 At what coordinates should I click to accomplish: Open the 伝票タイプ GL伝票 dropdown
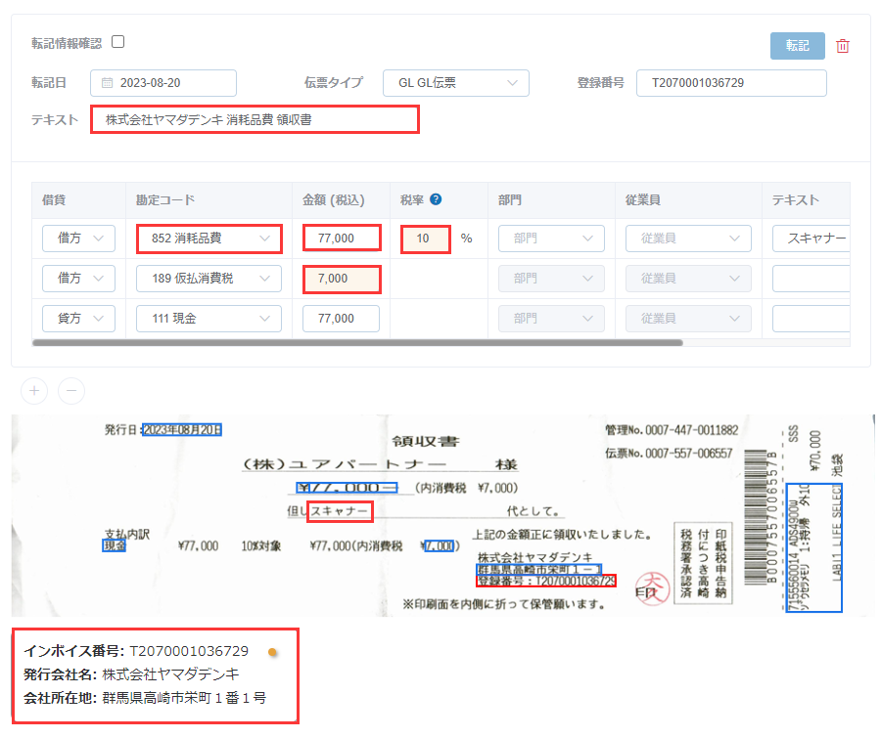456,83
